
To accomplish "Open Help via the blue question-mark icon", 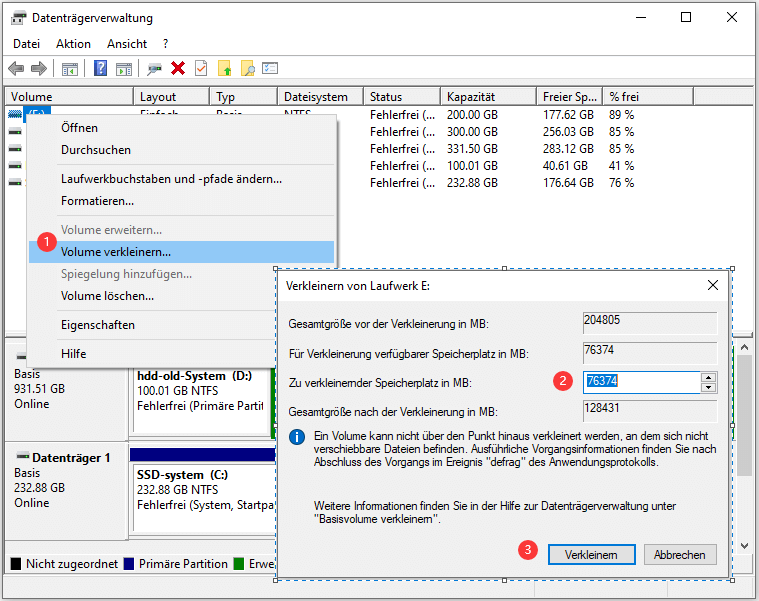I will pos(100,68).
